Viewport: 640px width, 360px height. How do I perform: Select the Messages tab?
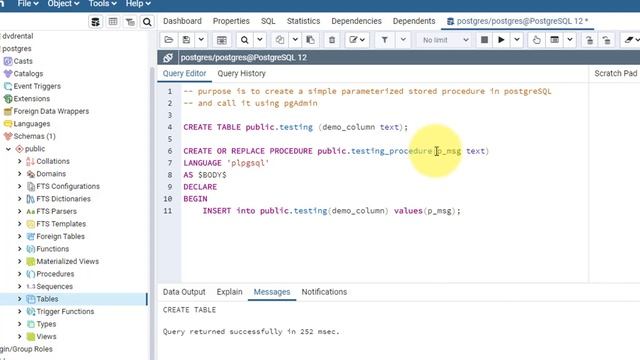coord(272,292)
